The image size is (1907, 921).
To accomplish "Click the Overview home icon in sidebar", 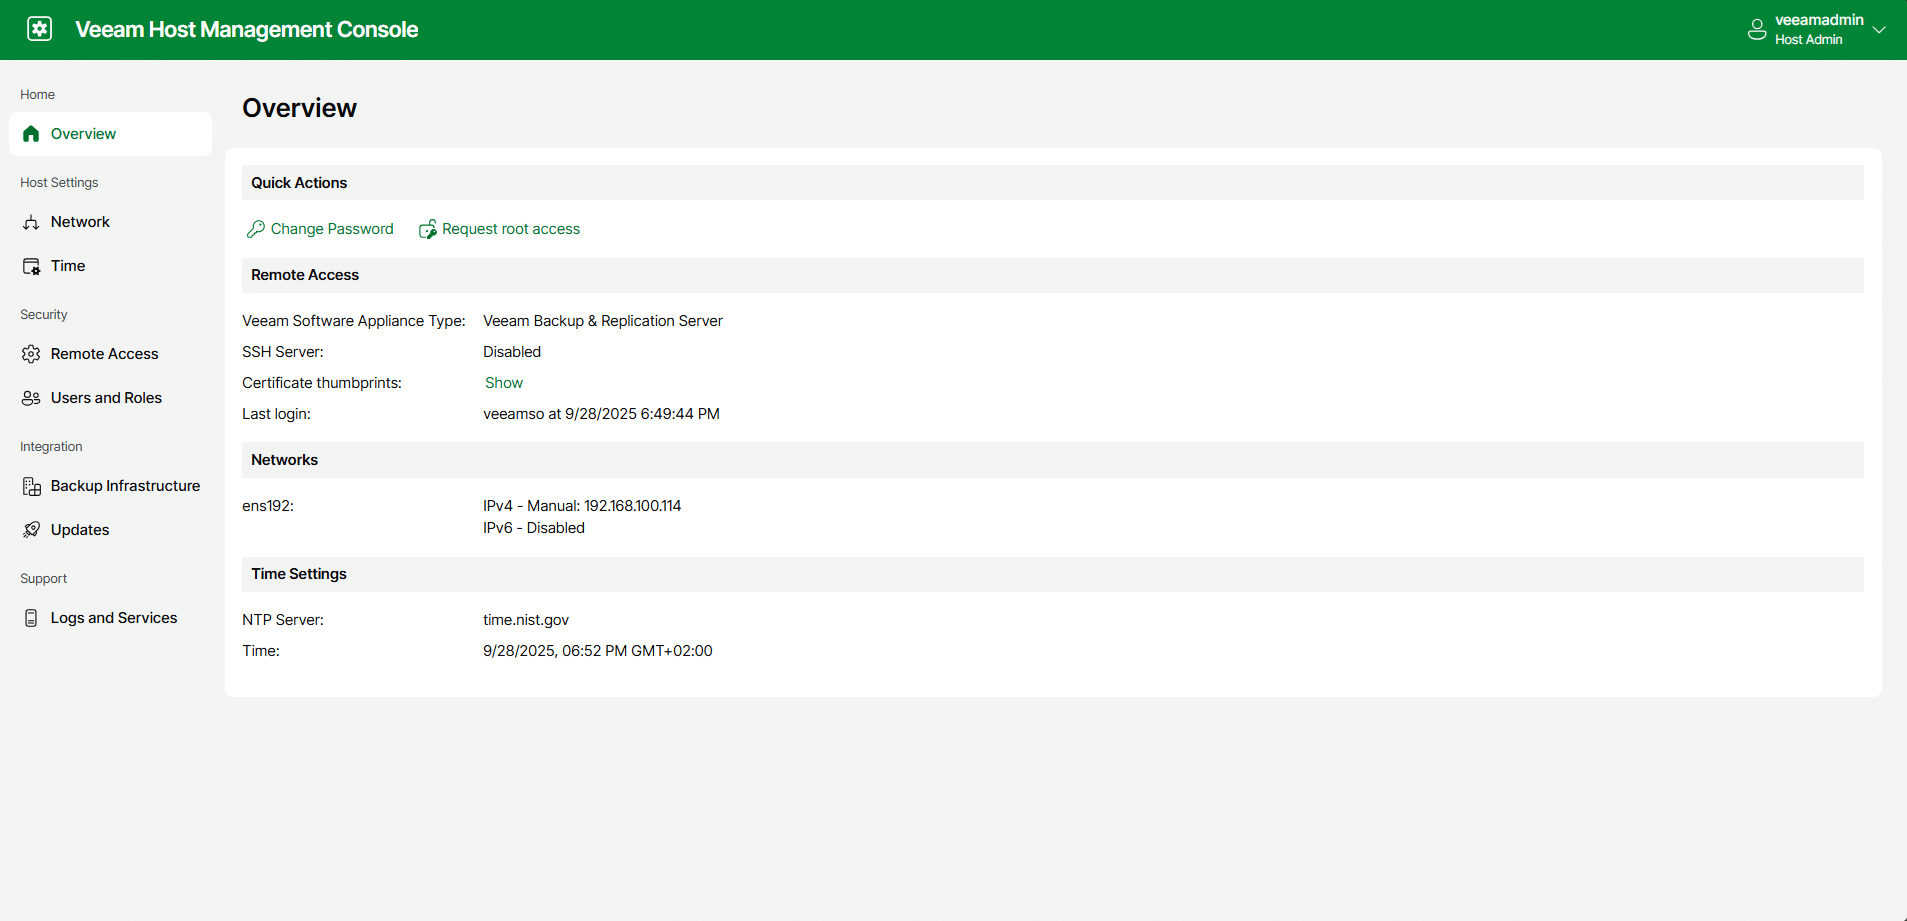I will click(31, 134).
